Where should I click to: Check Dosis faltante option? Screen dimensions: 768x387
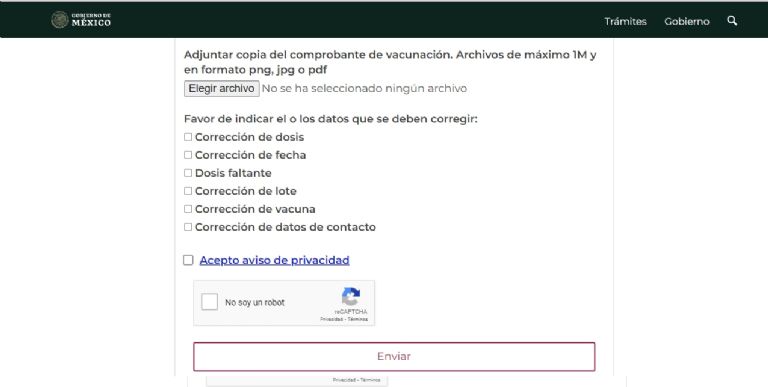click(188, 173)
